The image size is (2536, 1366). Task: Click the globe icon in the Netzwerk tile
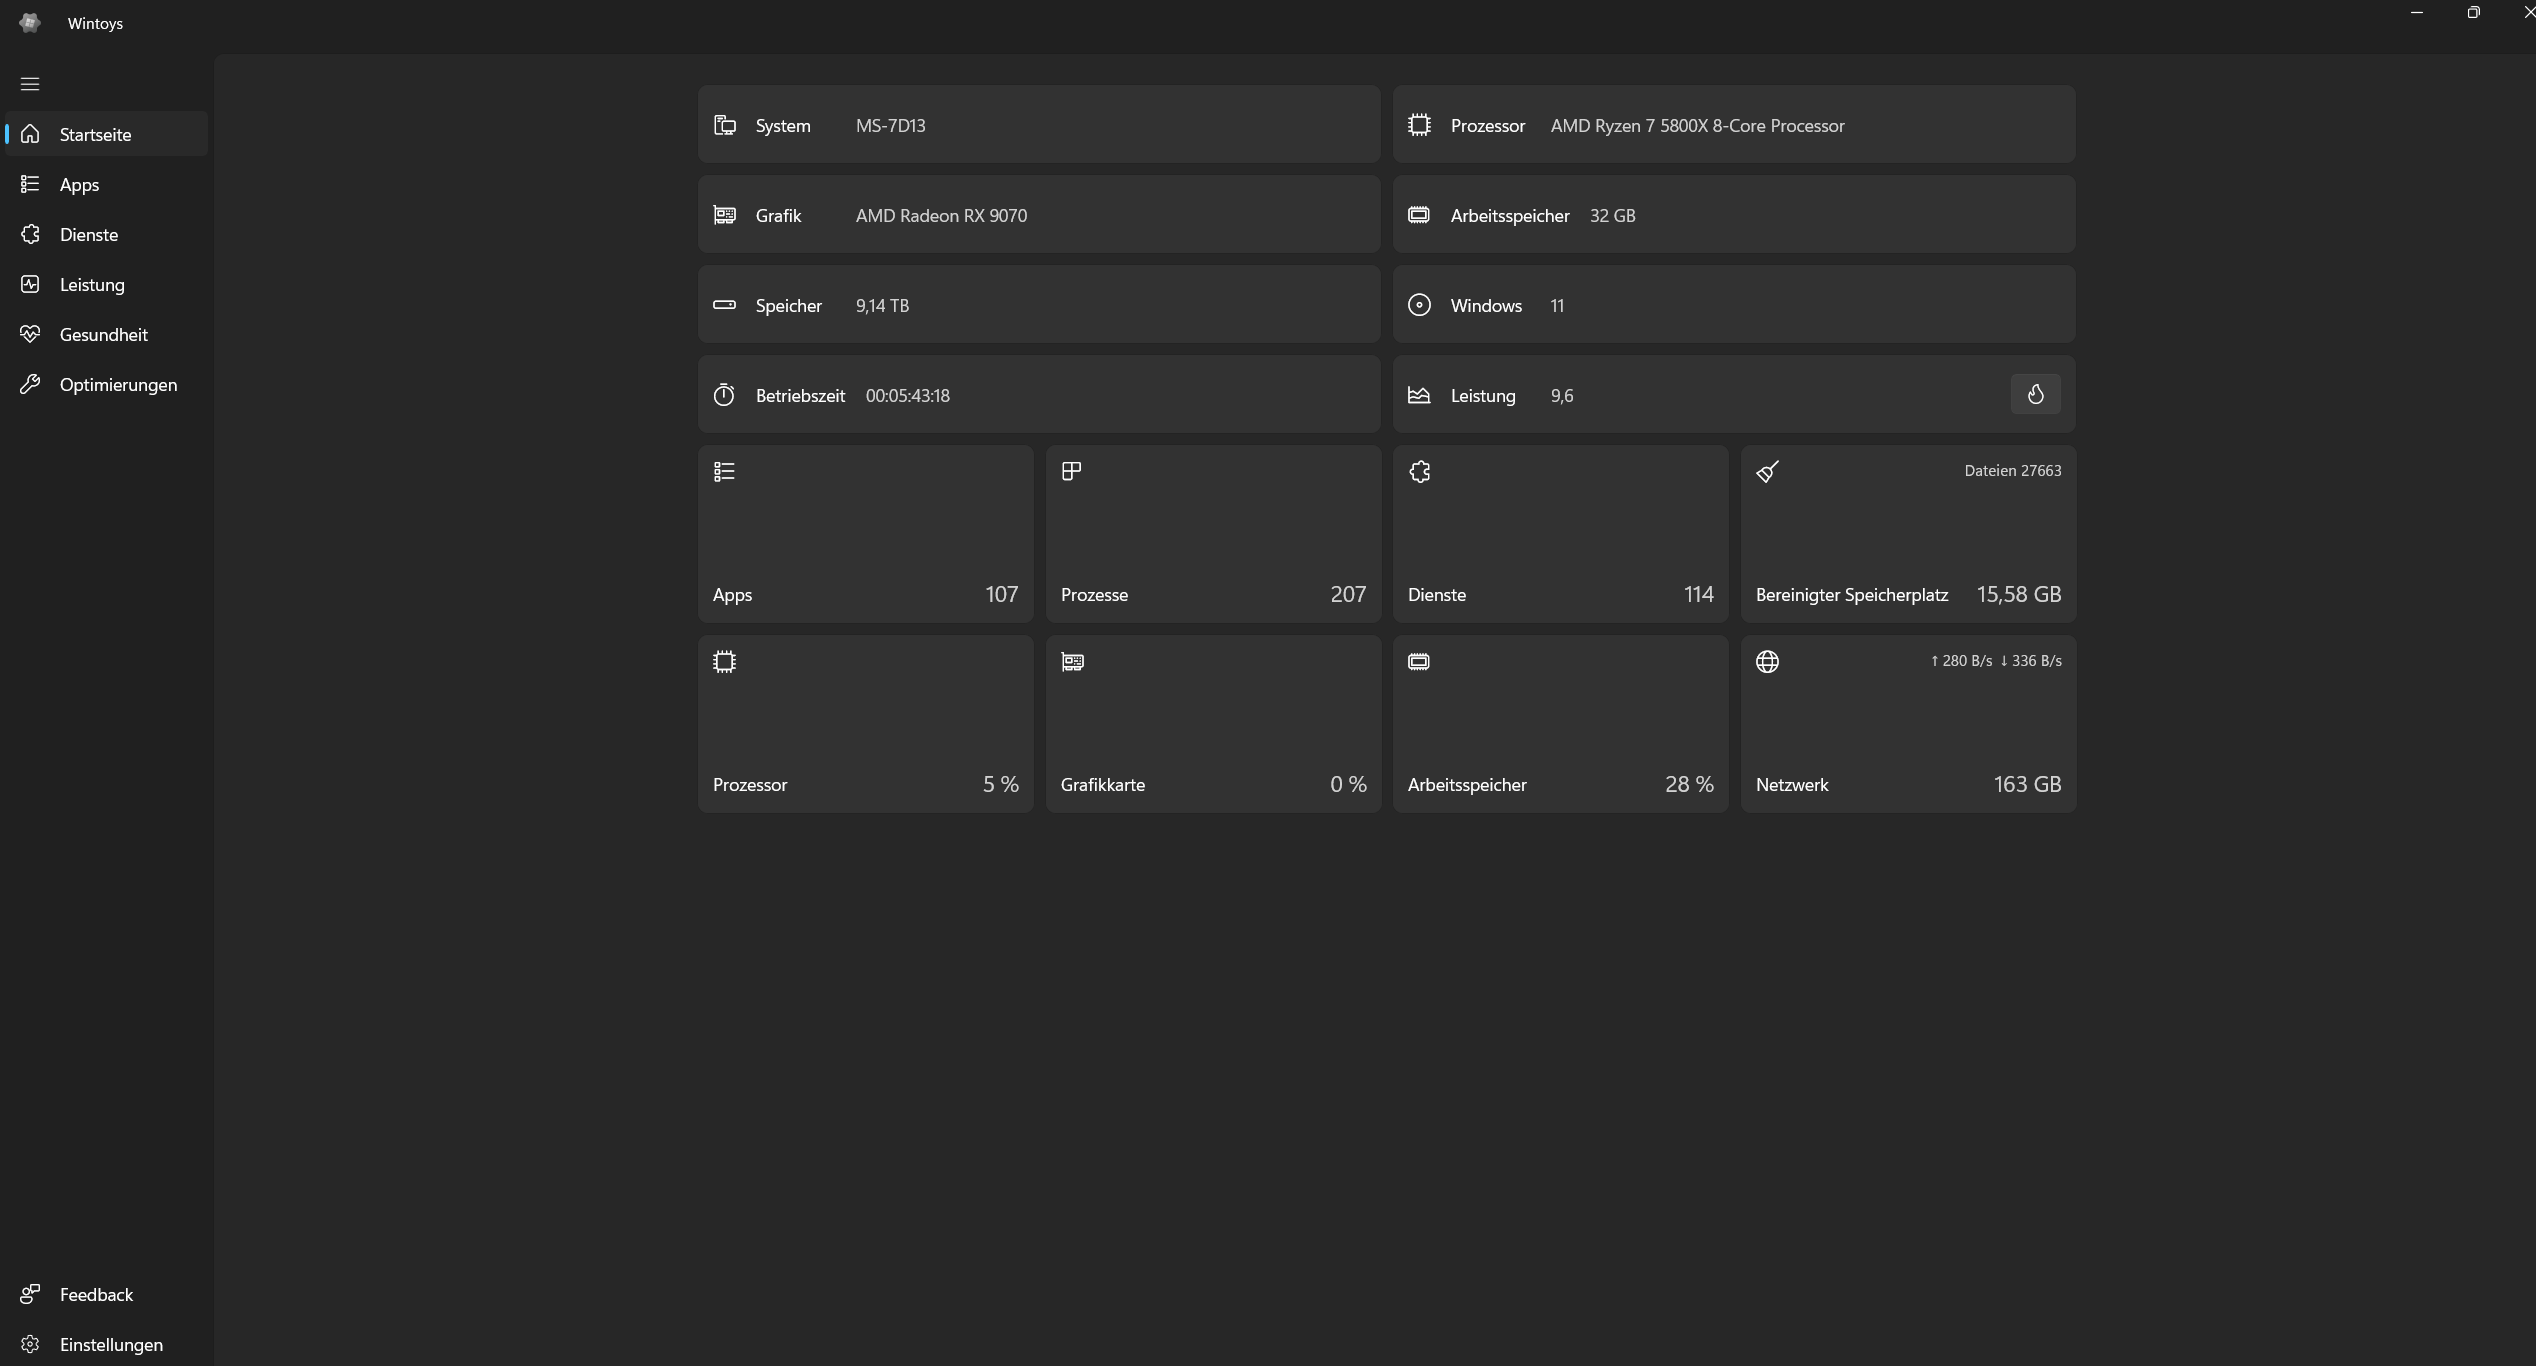pyautogui.click(x=1767, y=662)
